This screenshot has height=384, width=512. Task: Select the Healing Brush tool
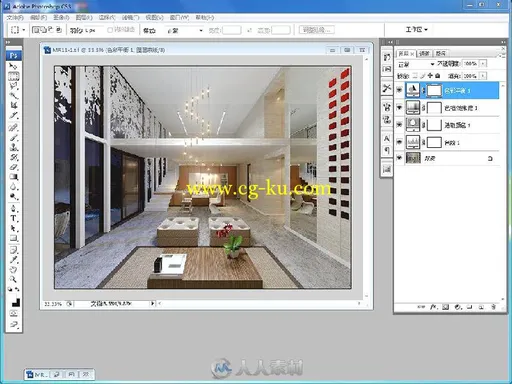pos(13,128)
